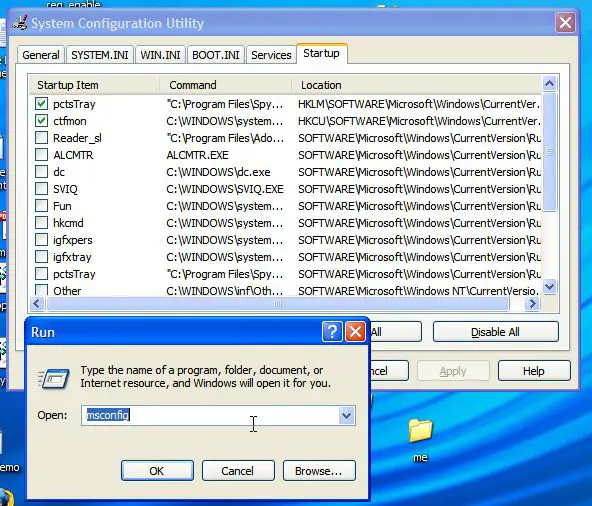This screenshot has width=592, height=506.
Task: Open the SYSTEM.INI tab
Action: [x=100, y=55]
